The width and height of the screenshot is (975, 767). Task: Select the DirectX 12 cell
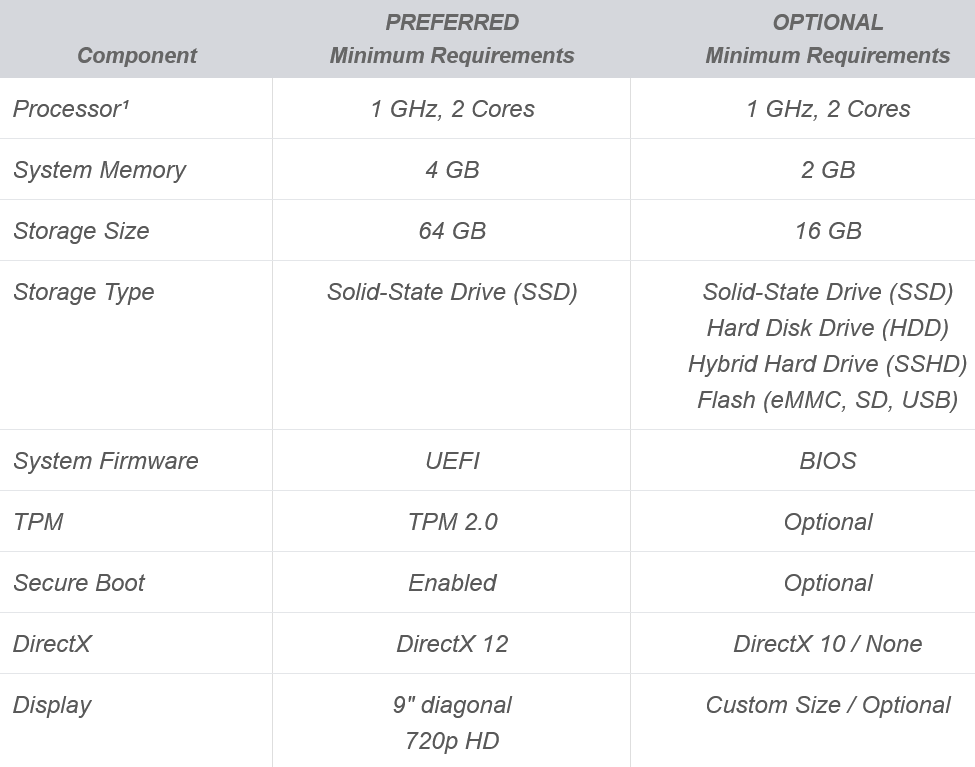[452, 644]
